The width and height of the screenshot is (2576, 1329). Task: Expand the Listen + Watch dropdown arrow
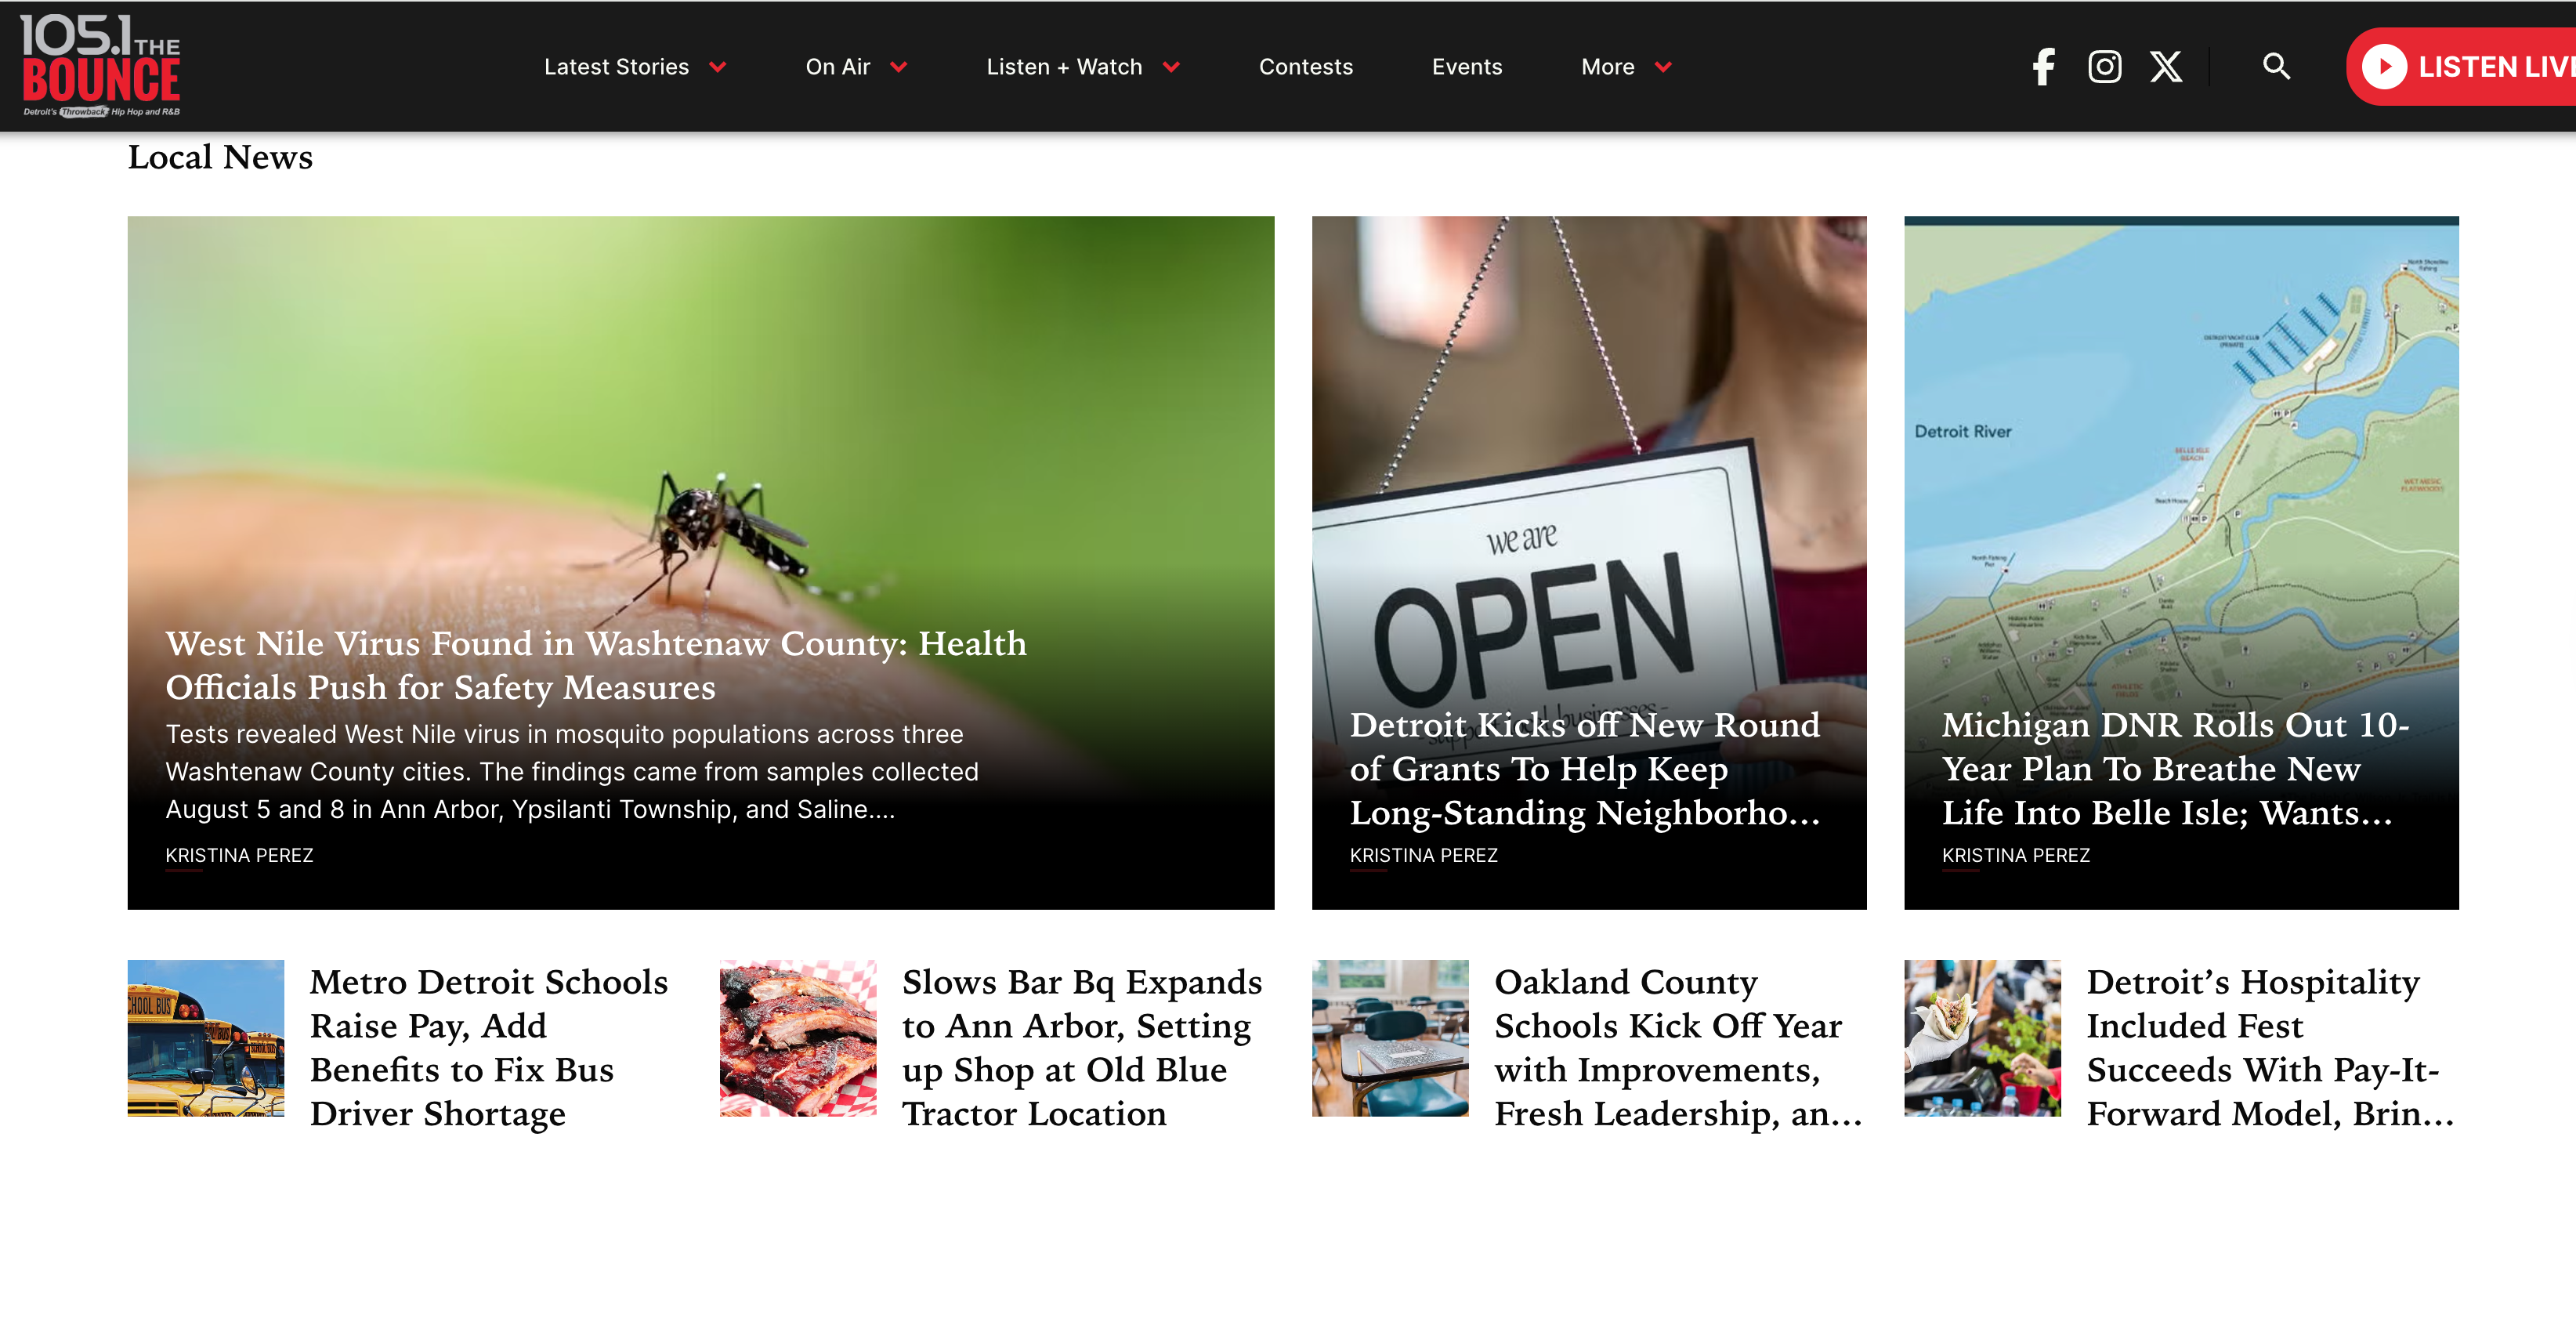tap(1171, 67)
